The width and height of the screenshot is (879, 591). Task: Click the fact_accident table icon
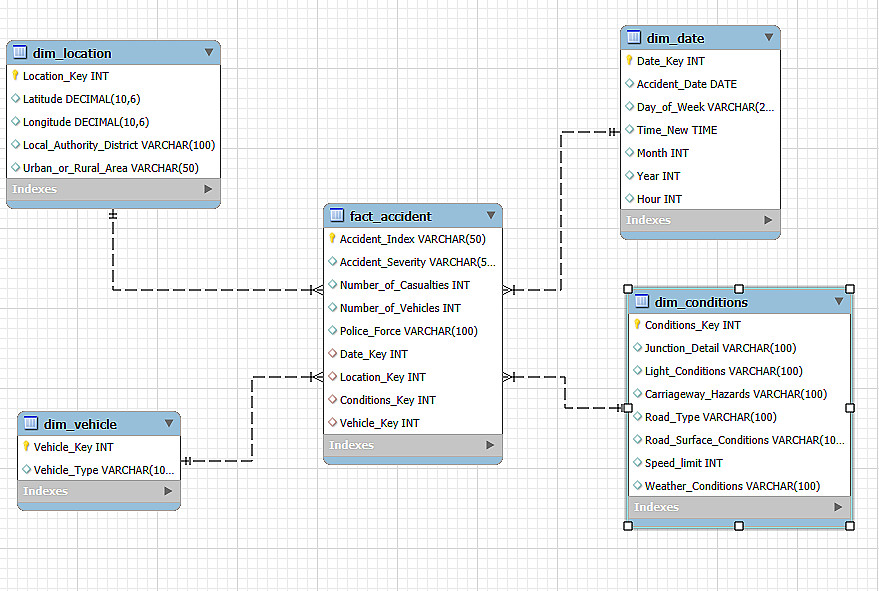(336, 215)
